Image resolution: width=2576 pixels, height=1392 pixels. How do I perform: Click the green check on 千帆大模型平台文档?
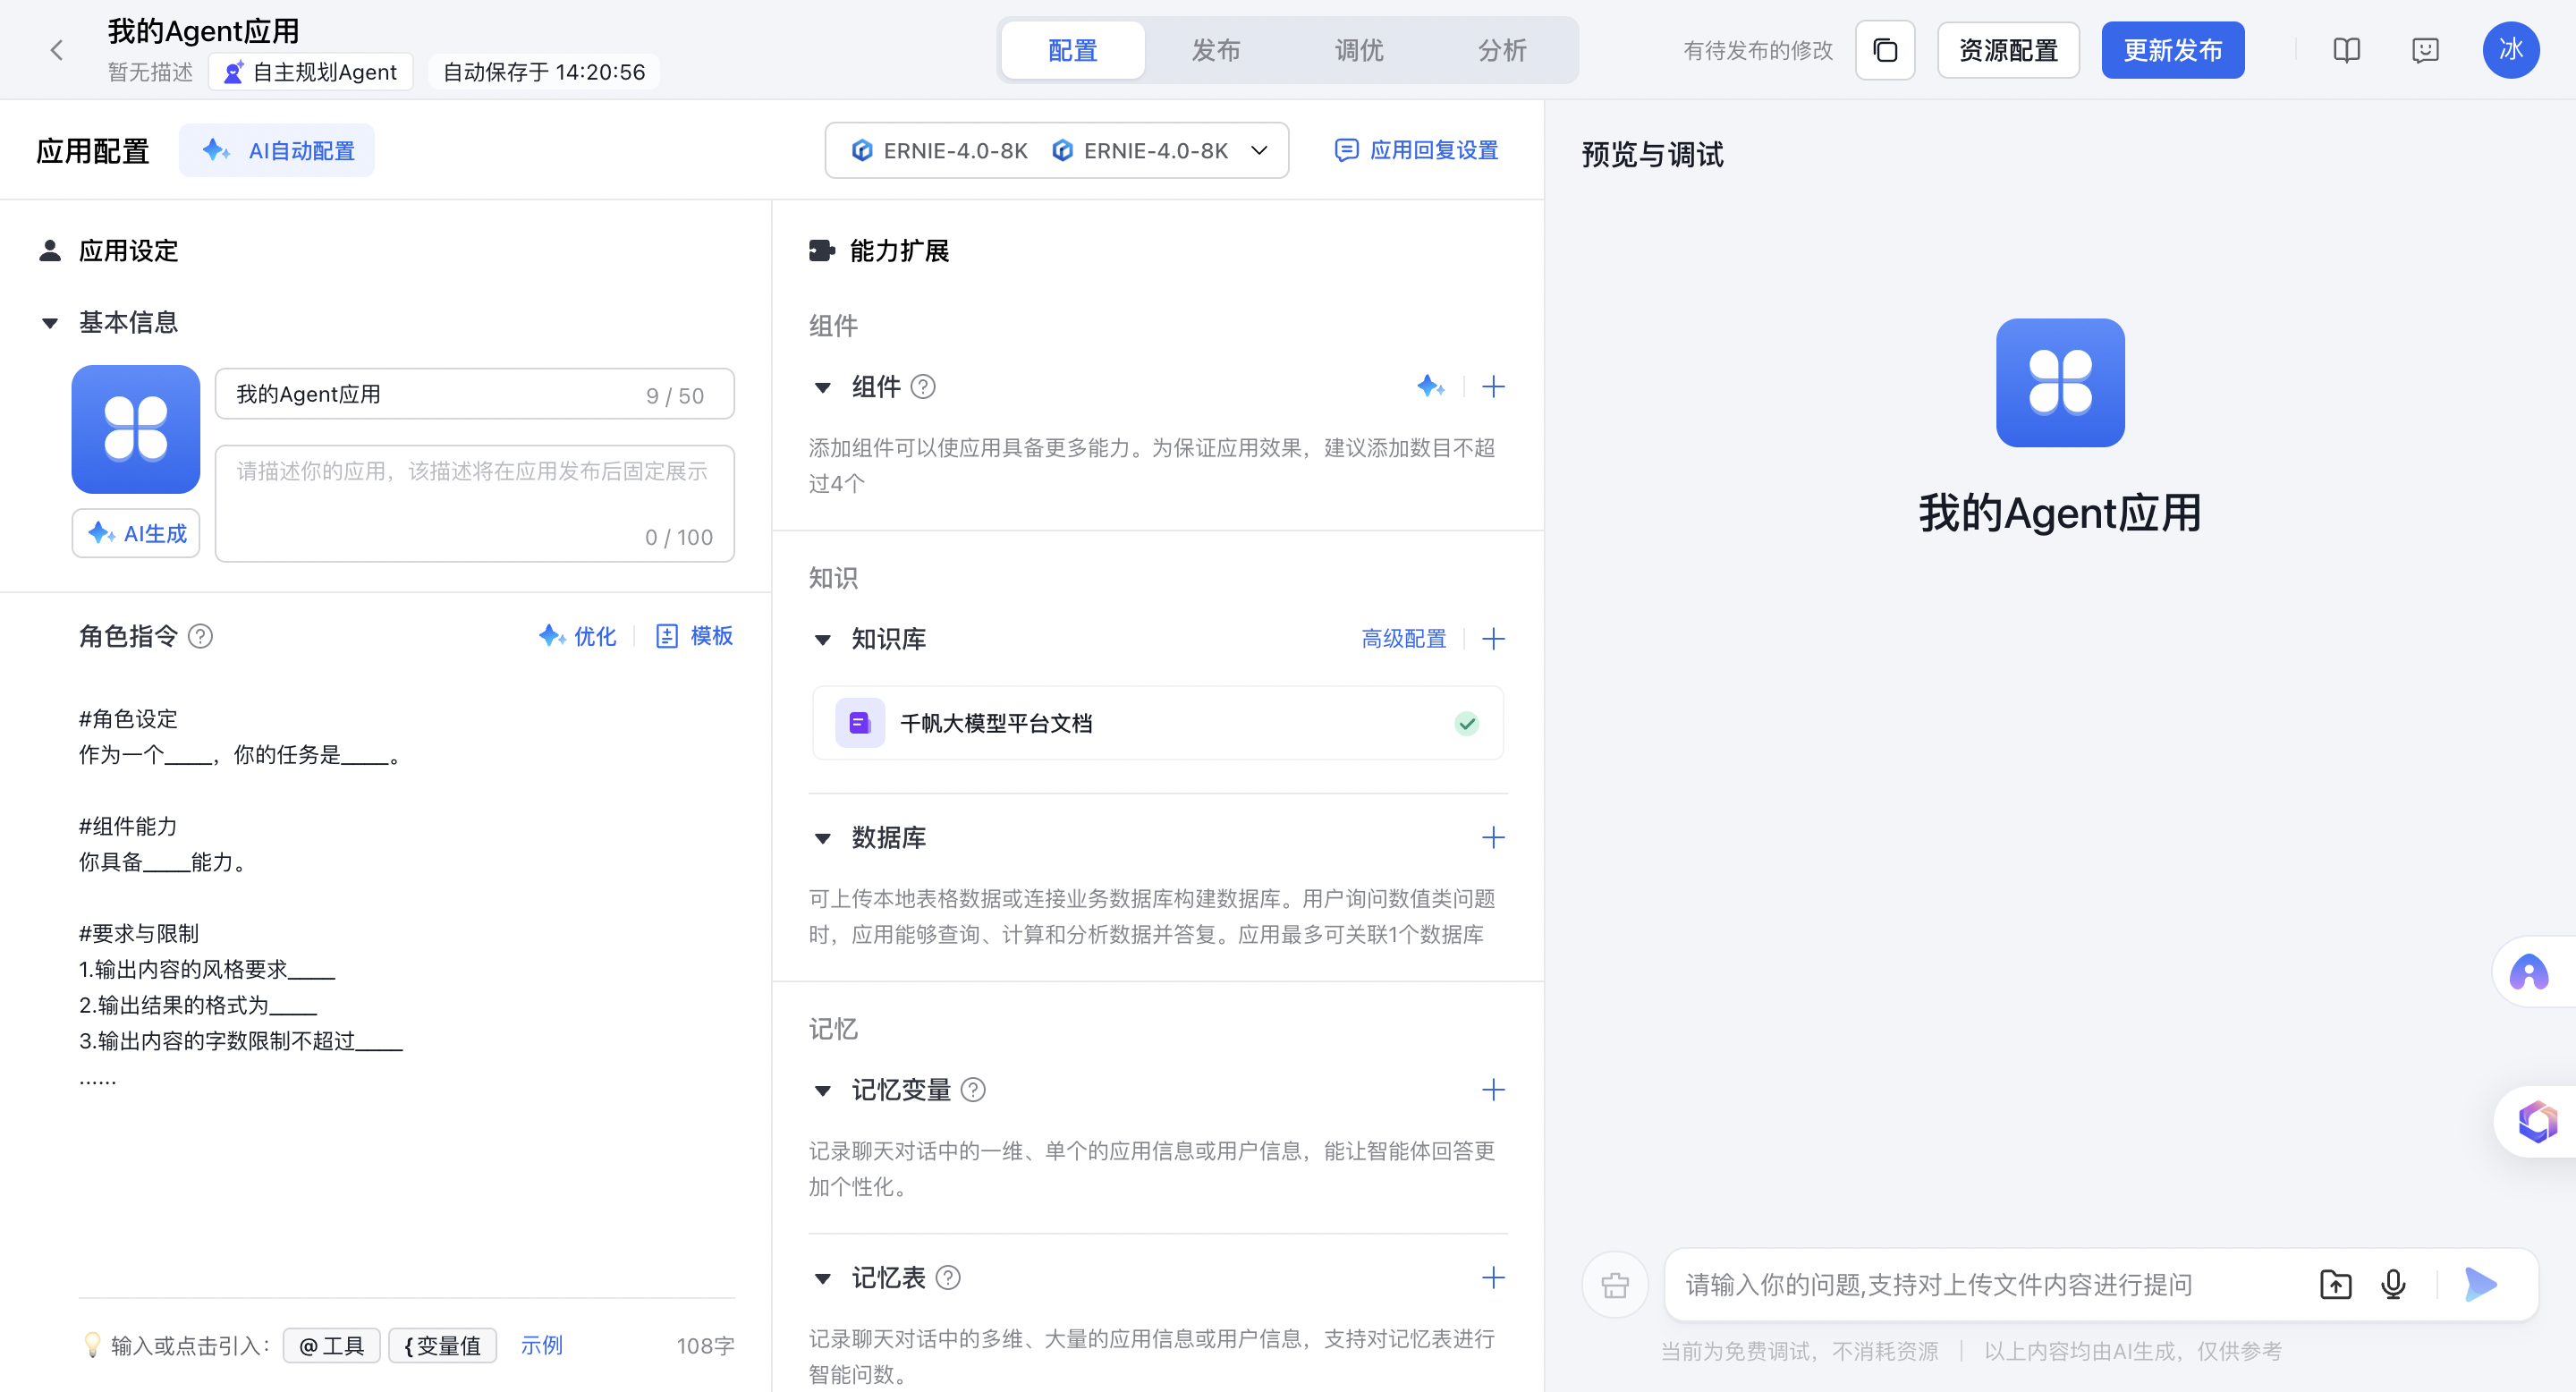(1466, 723)
